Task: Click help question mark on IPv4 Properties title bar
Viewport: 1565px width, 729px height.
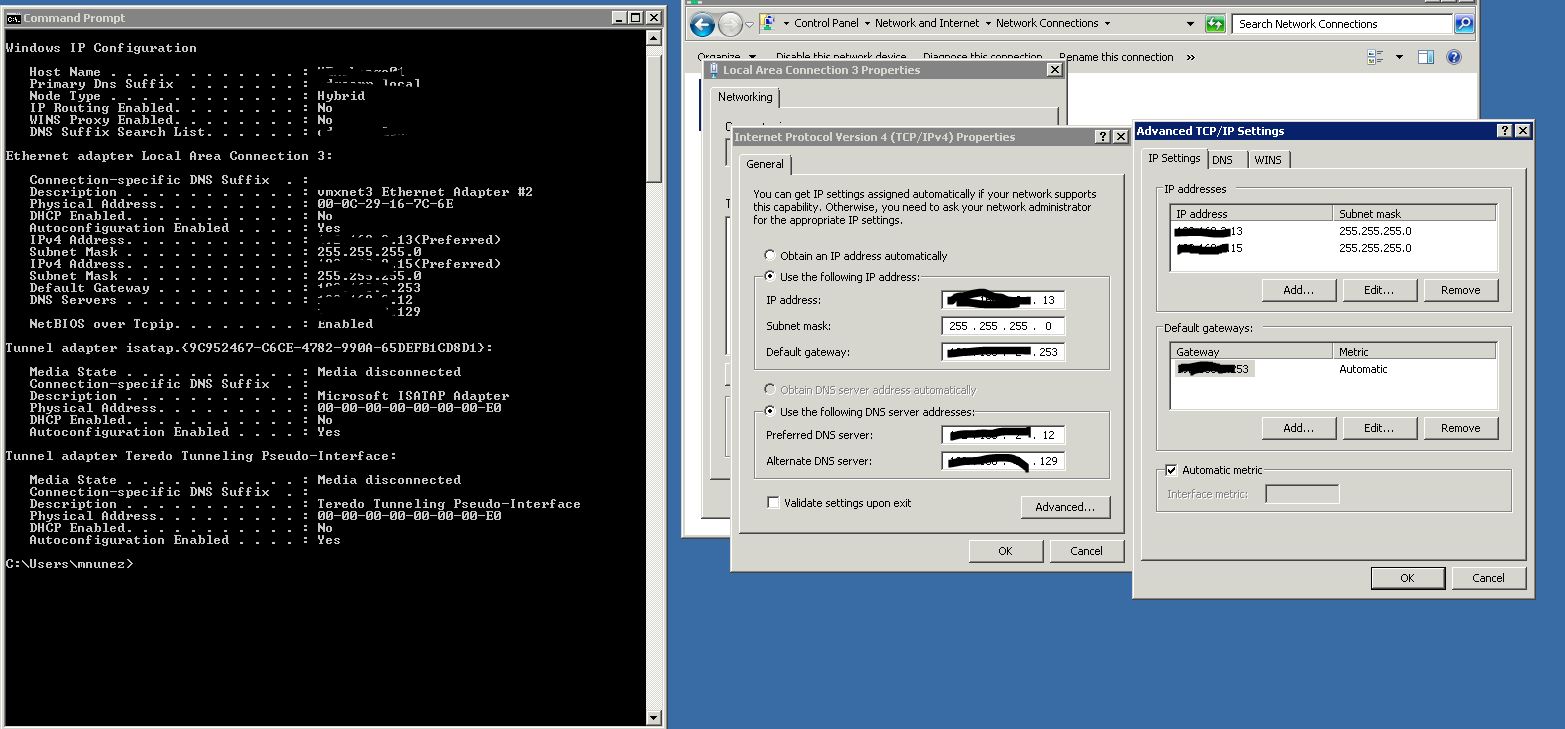Action: pyautogui.click(x=1103, y=137)
